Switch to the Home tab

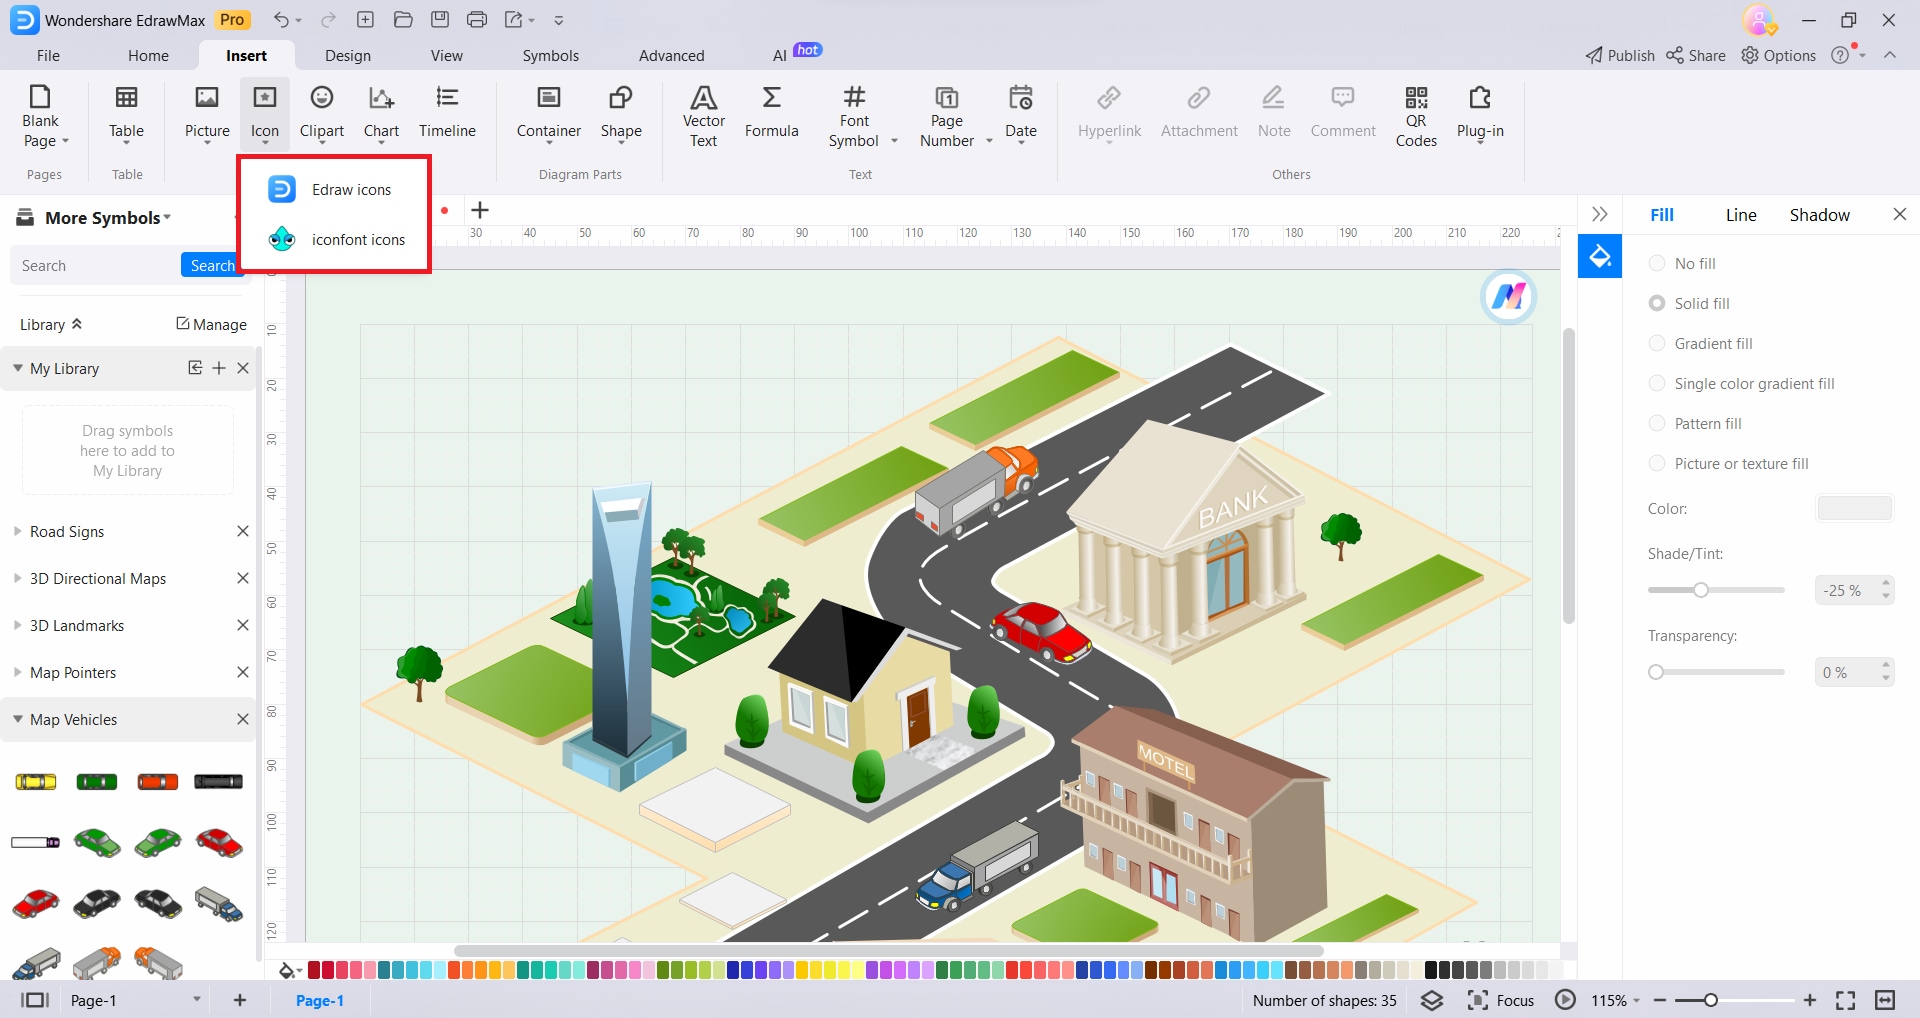[148, 55]
